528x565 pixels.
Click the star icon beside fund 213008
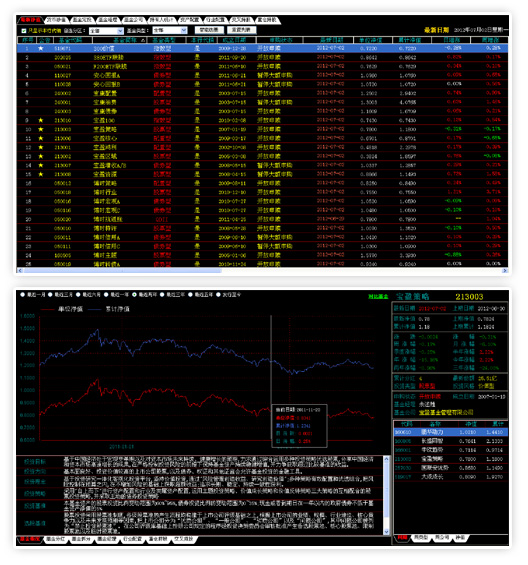pos(41,174)
